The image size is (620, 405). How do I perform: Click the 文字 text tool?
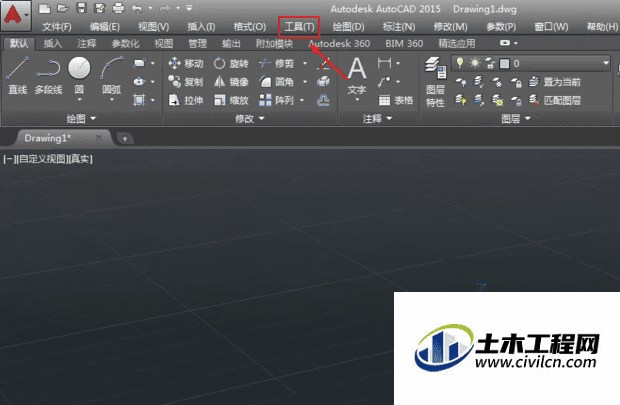pos(357,76)
